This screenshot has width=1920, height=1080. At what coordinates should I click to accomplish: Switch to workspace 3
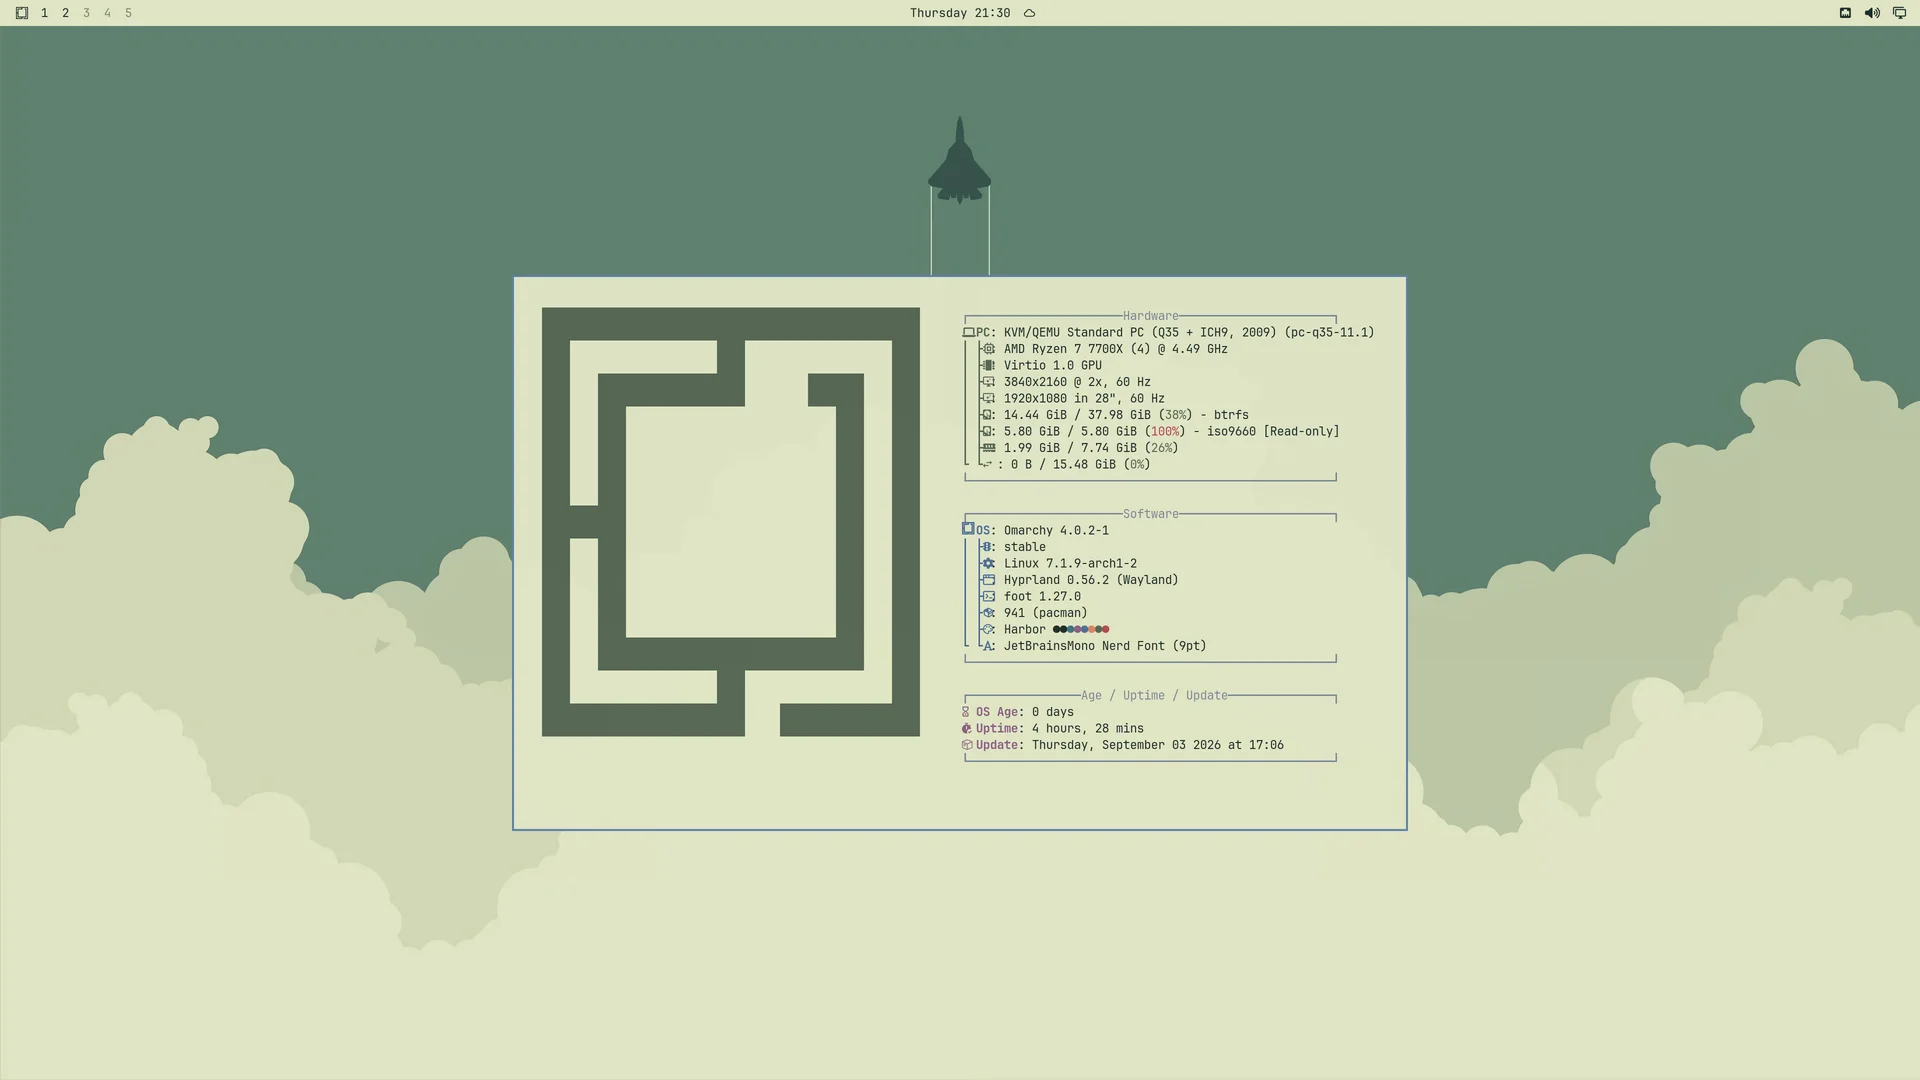[x=86, y=13]
